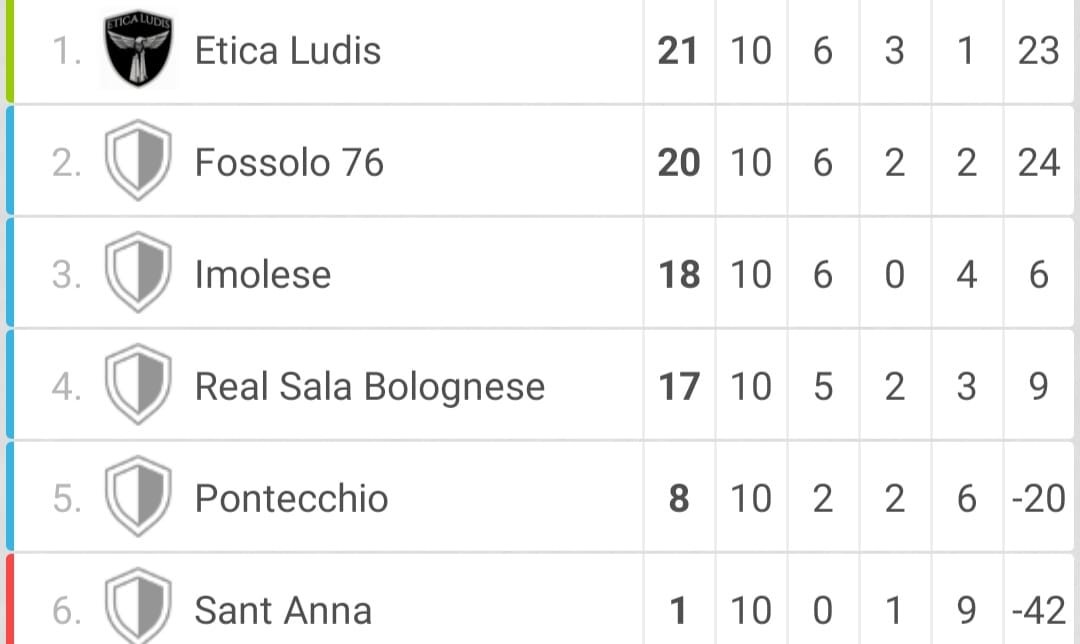The width and height of the screenshot is (1080, 644).
Task: Open the Etica Ludis team page
Action: tap(288, 50)
